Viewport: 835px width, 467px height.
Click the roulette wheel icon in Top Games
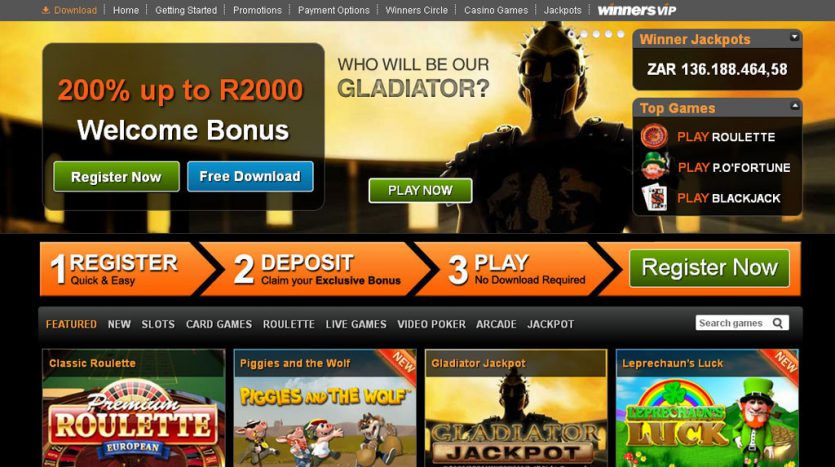[654, 136]
